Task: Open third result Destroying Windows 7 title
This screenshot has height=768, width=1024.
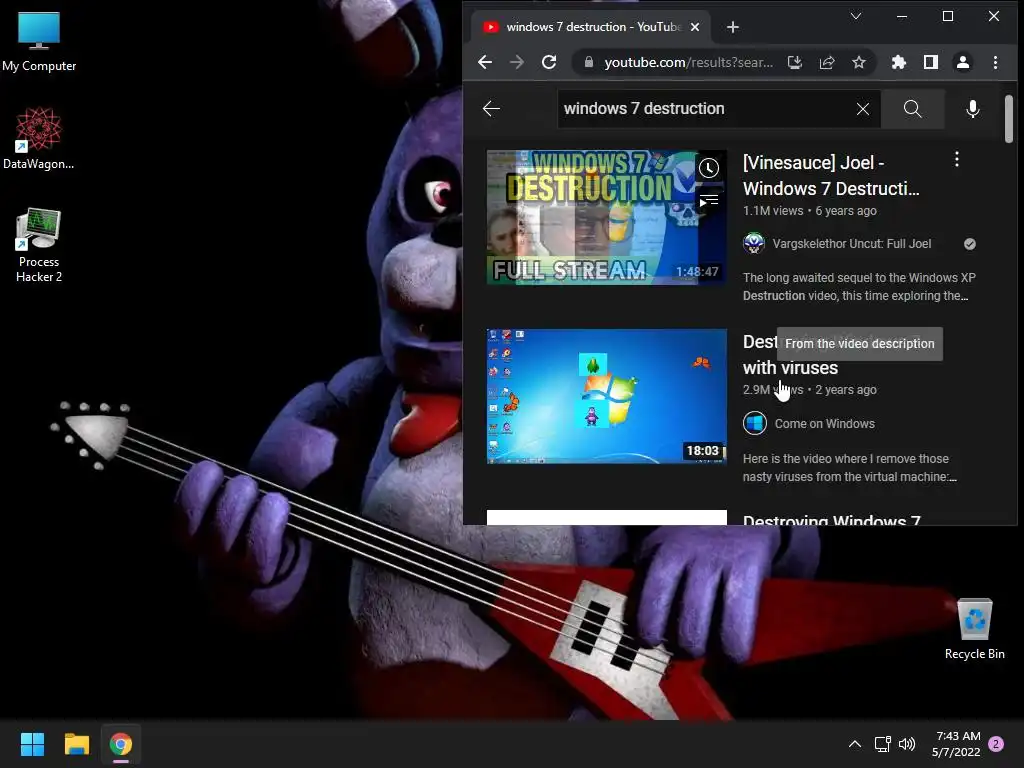Action: (831, 520)
